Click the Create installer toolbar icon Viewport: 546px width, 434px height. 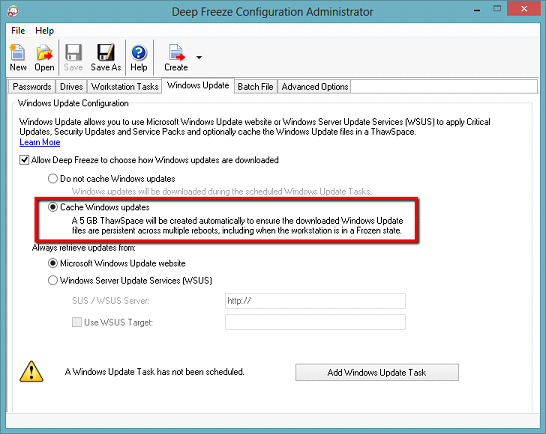[x=176, y=57]
